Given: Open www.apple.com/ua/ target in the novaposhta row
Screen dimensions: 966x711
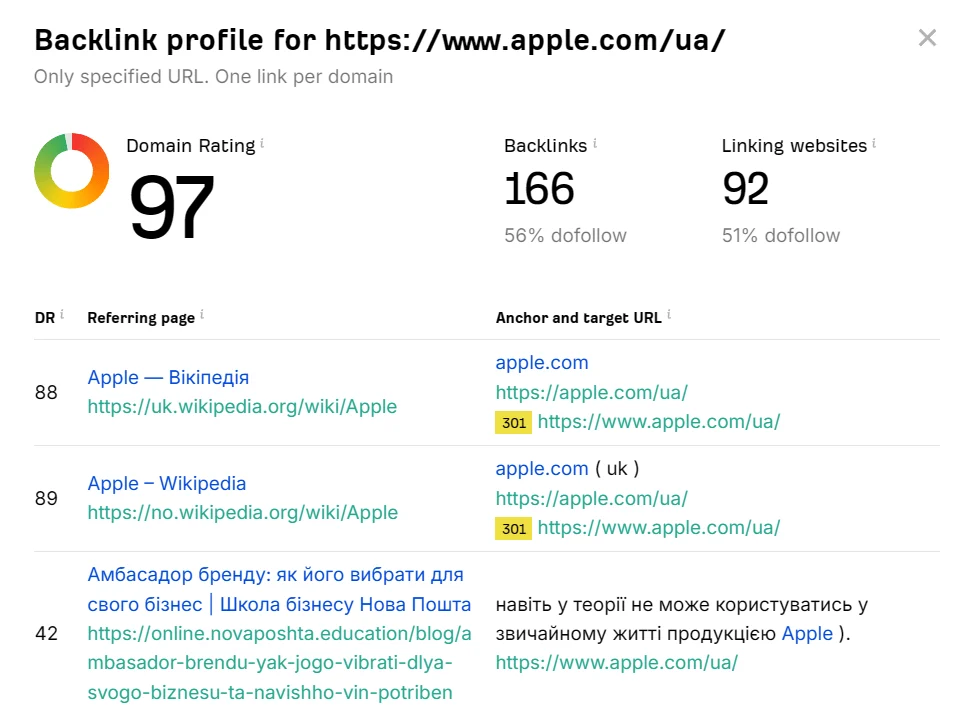Looking at the screenshot, I should pos(617,663).
